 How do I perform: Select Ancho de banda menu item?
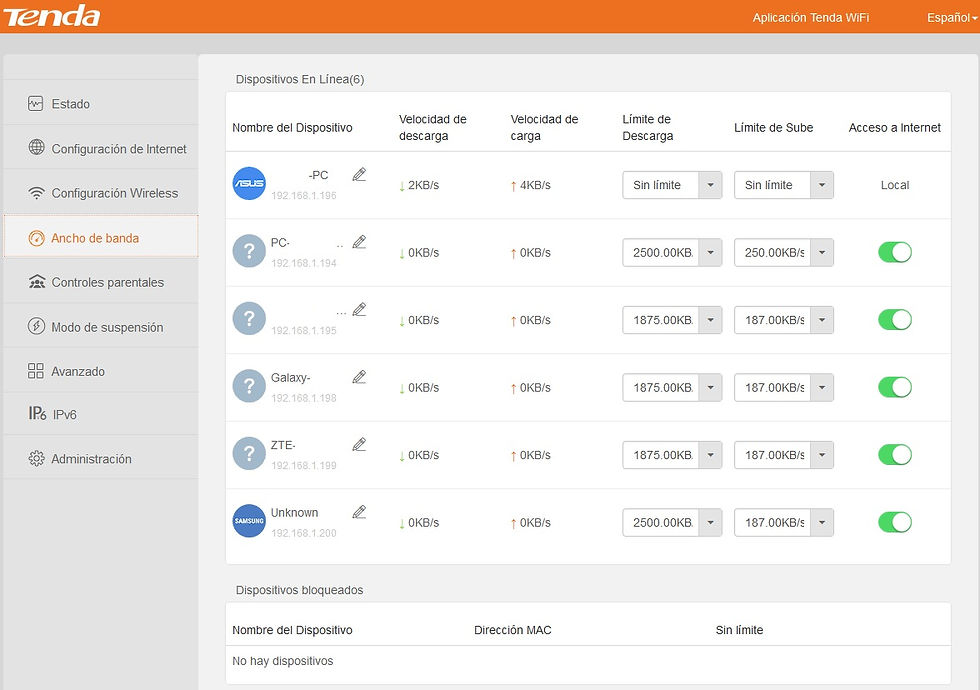pyautogui.click(x=101, y=238)
